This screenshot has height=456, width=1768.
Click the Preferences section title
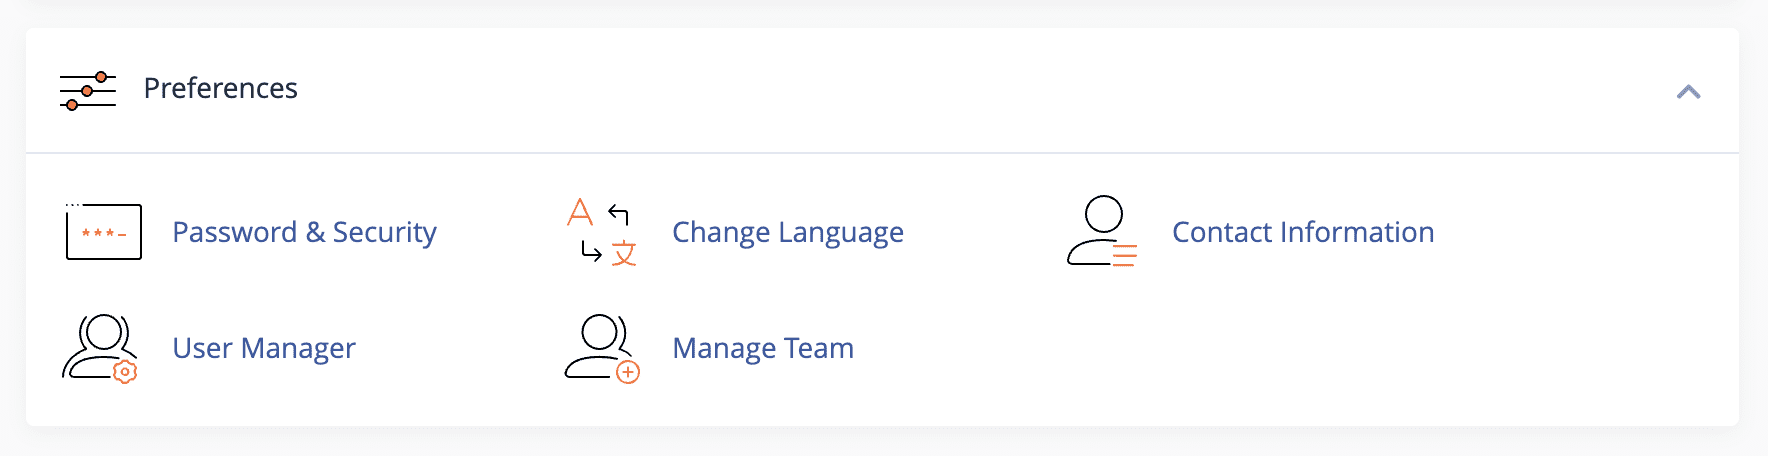click(x=221, y=88)
